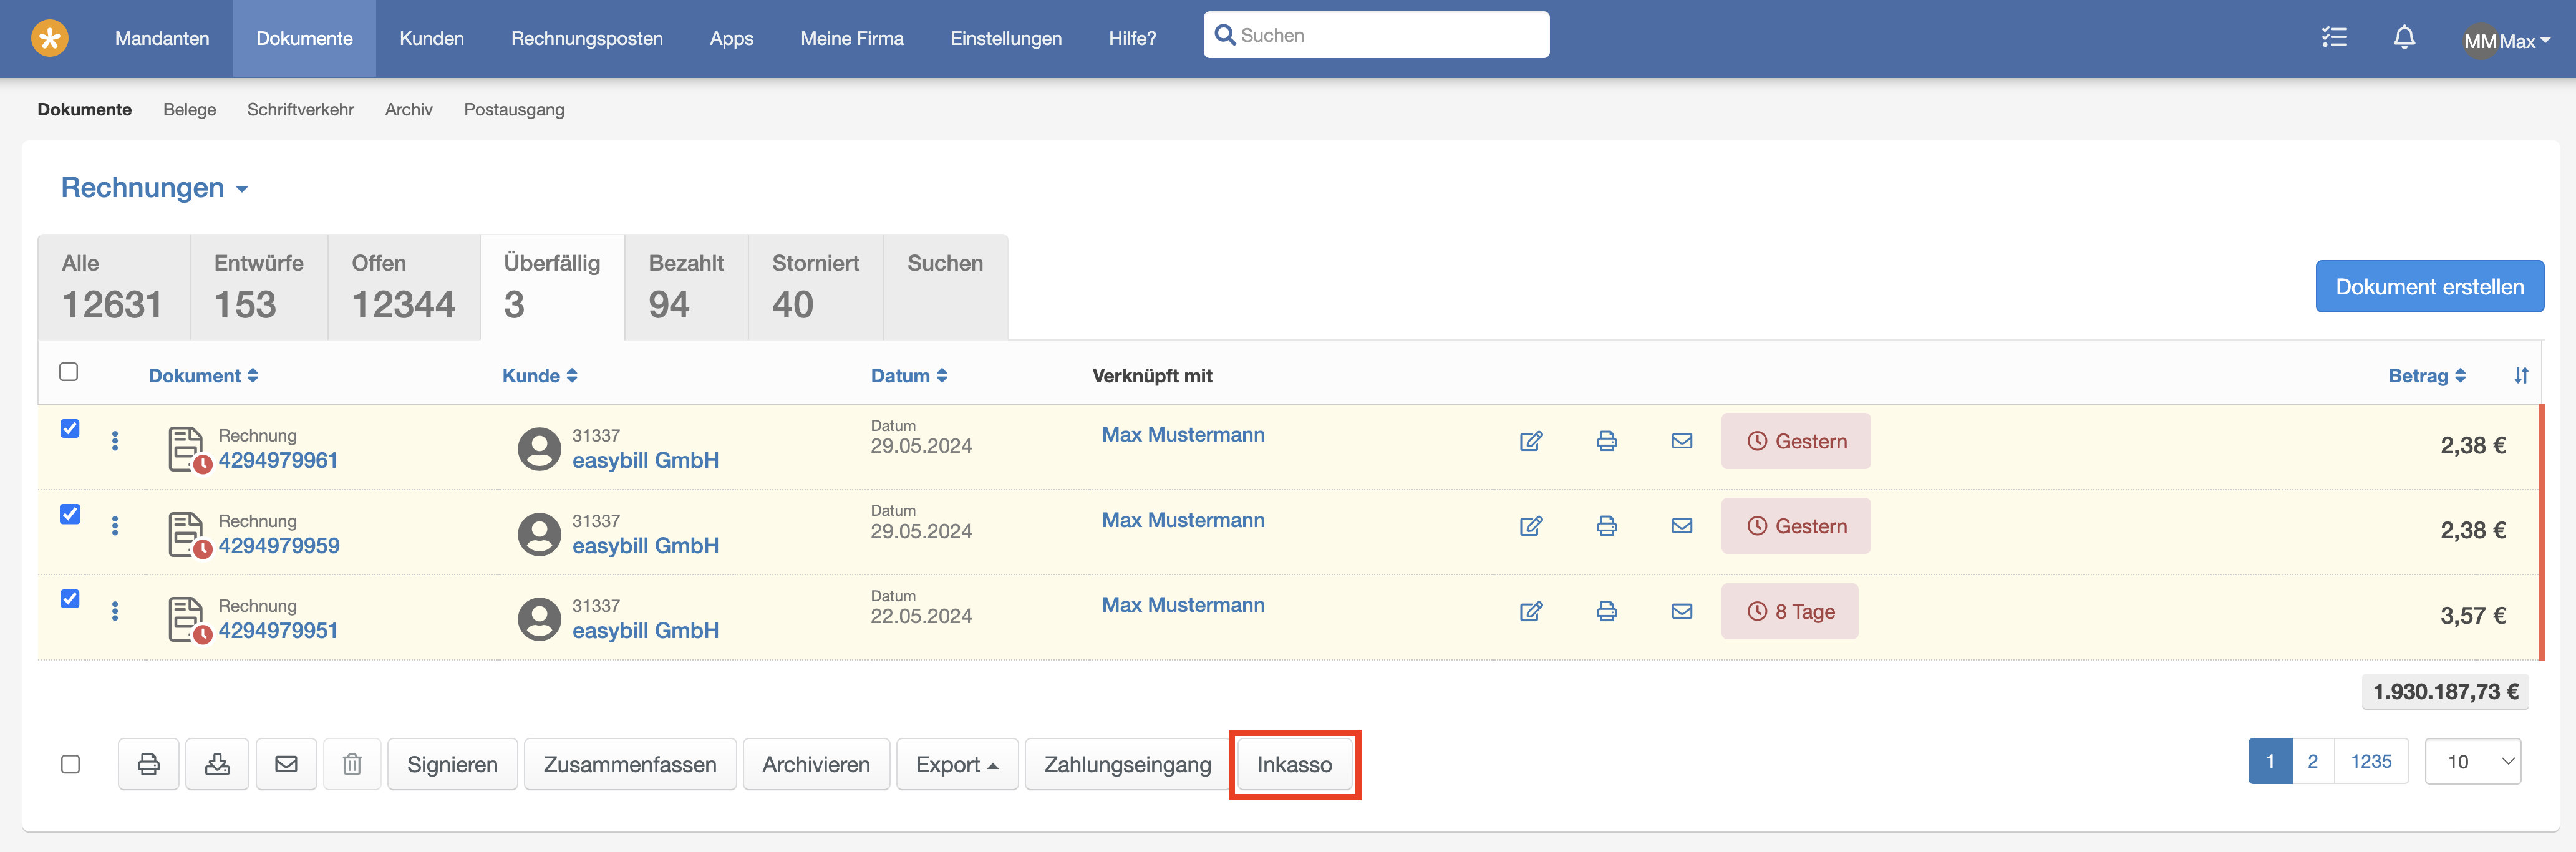Uncheck the checkbox for invoice 4294979959

click(70, 514)
